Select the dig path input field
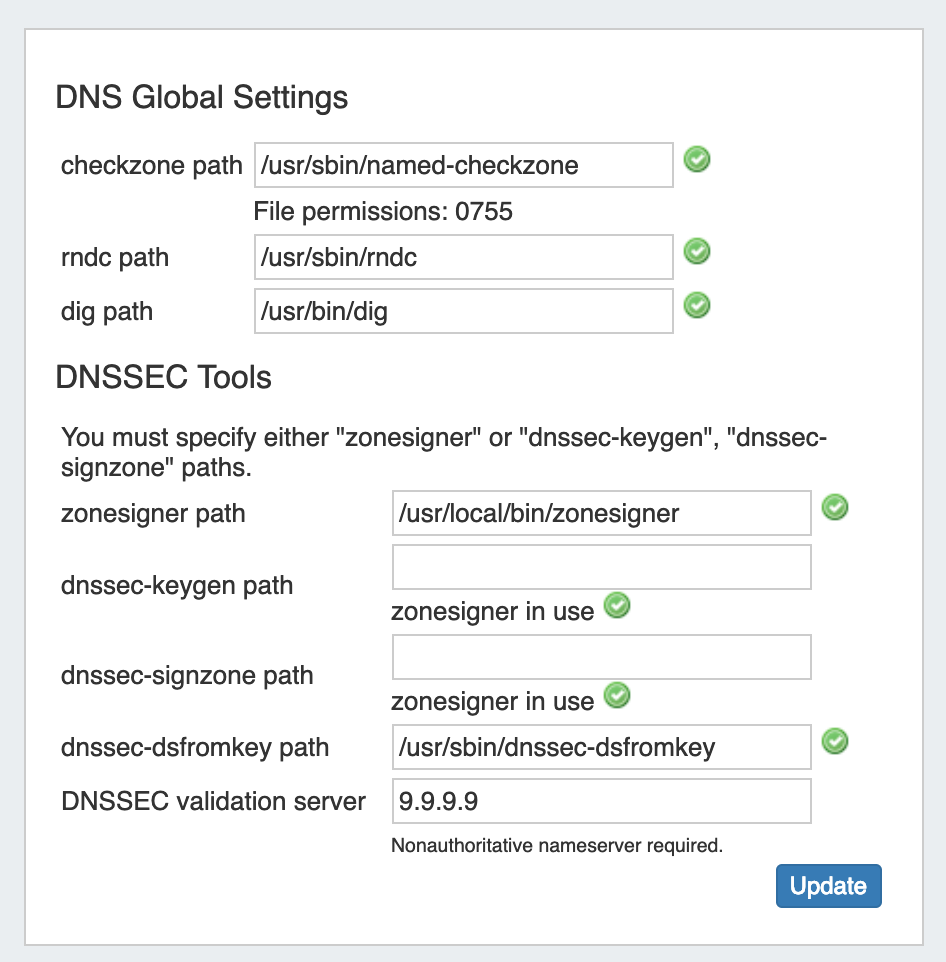The height and width of the screenshot is (962, 946). (463, 312)
